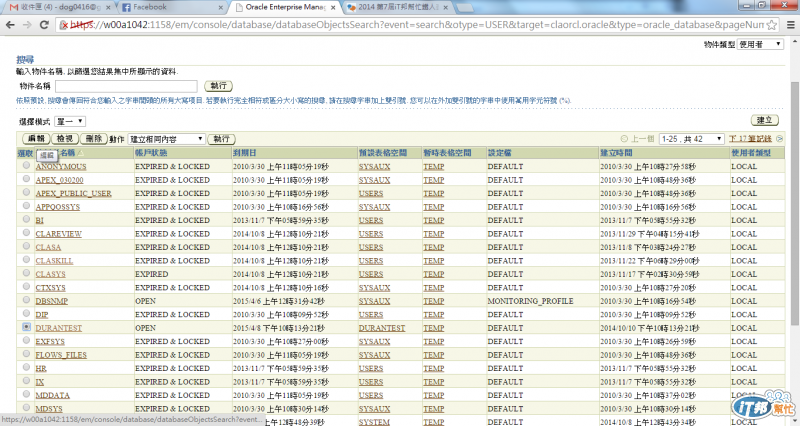
Task: Bookmark this page with the star icon
Action: click(772, 24)
